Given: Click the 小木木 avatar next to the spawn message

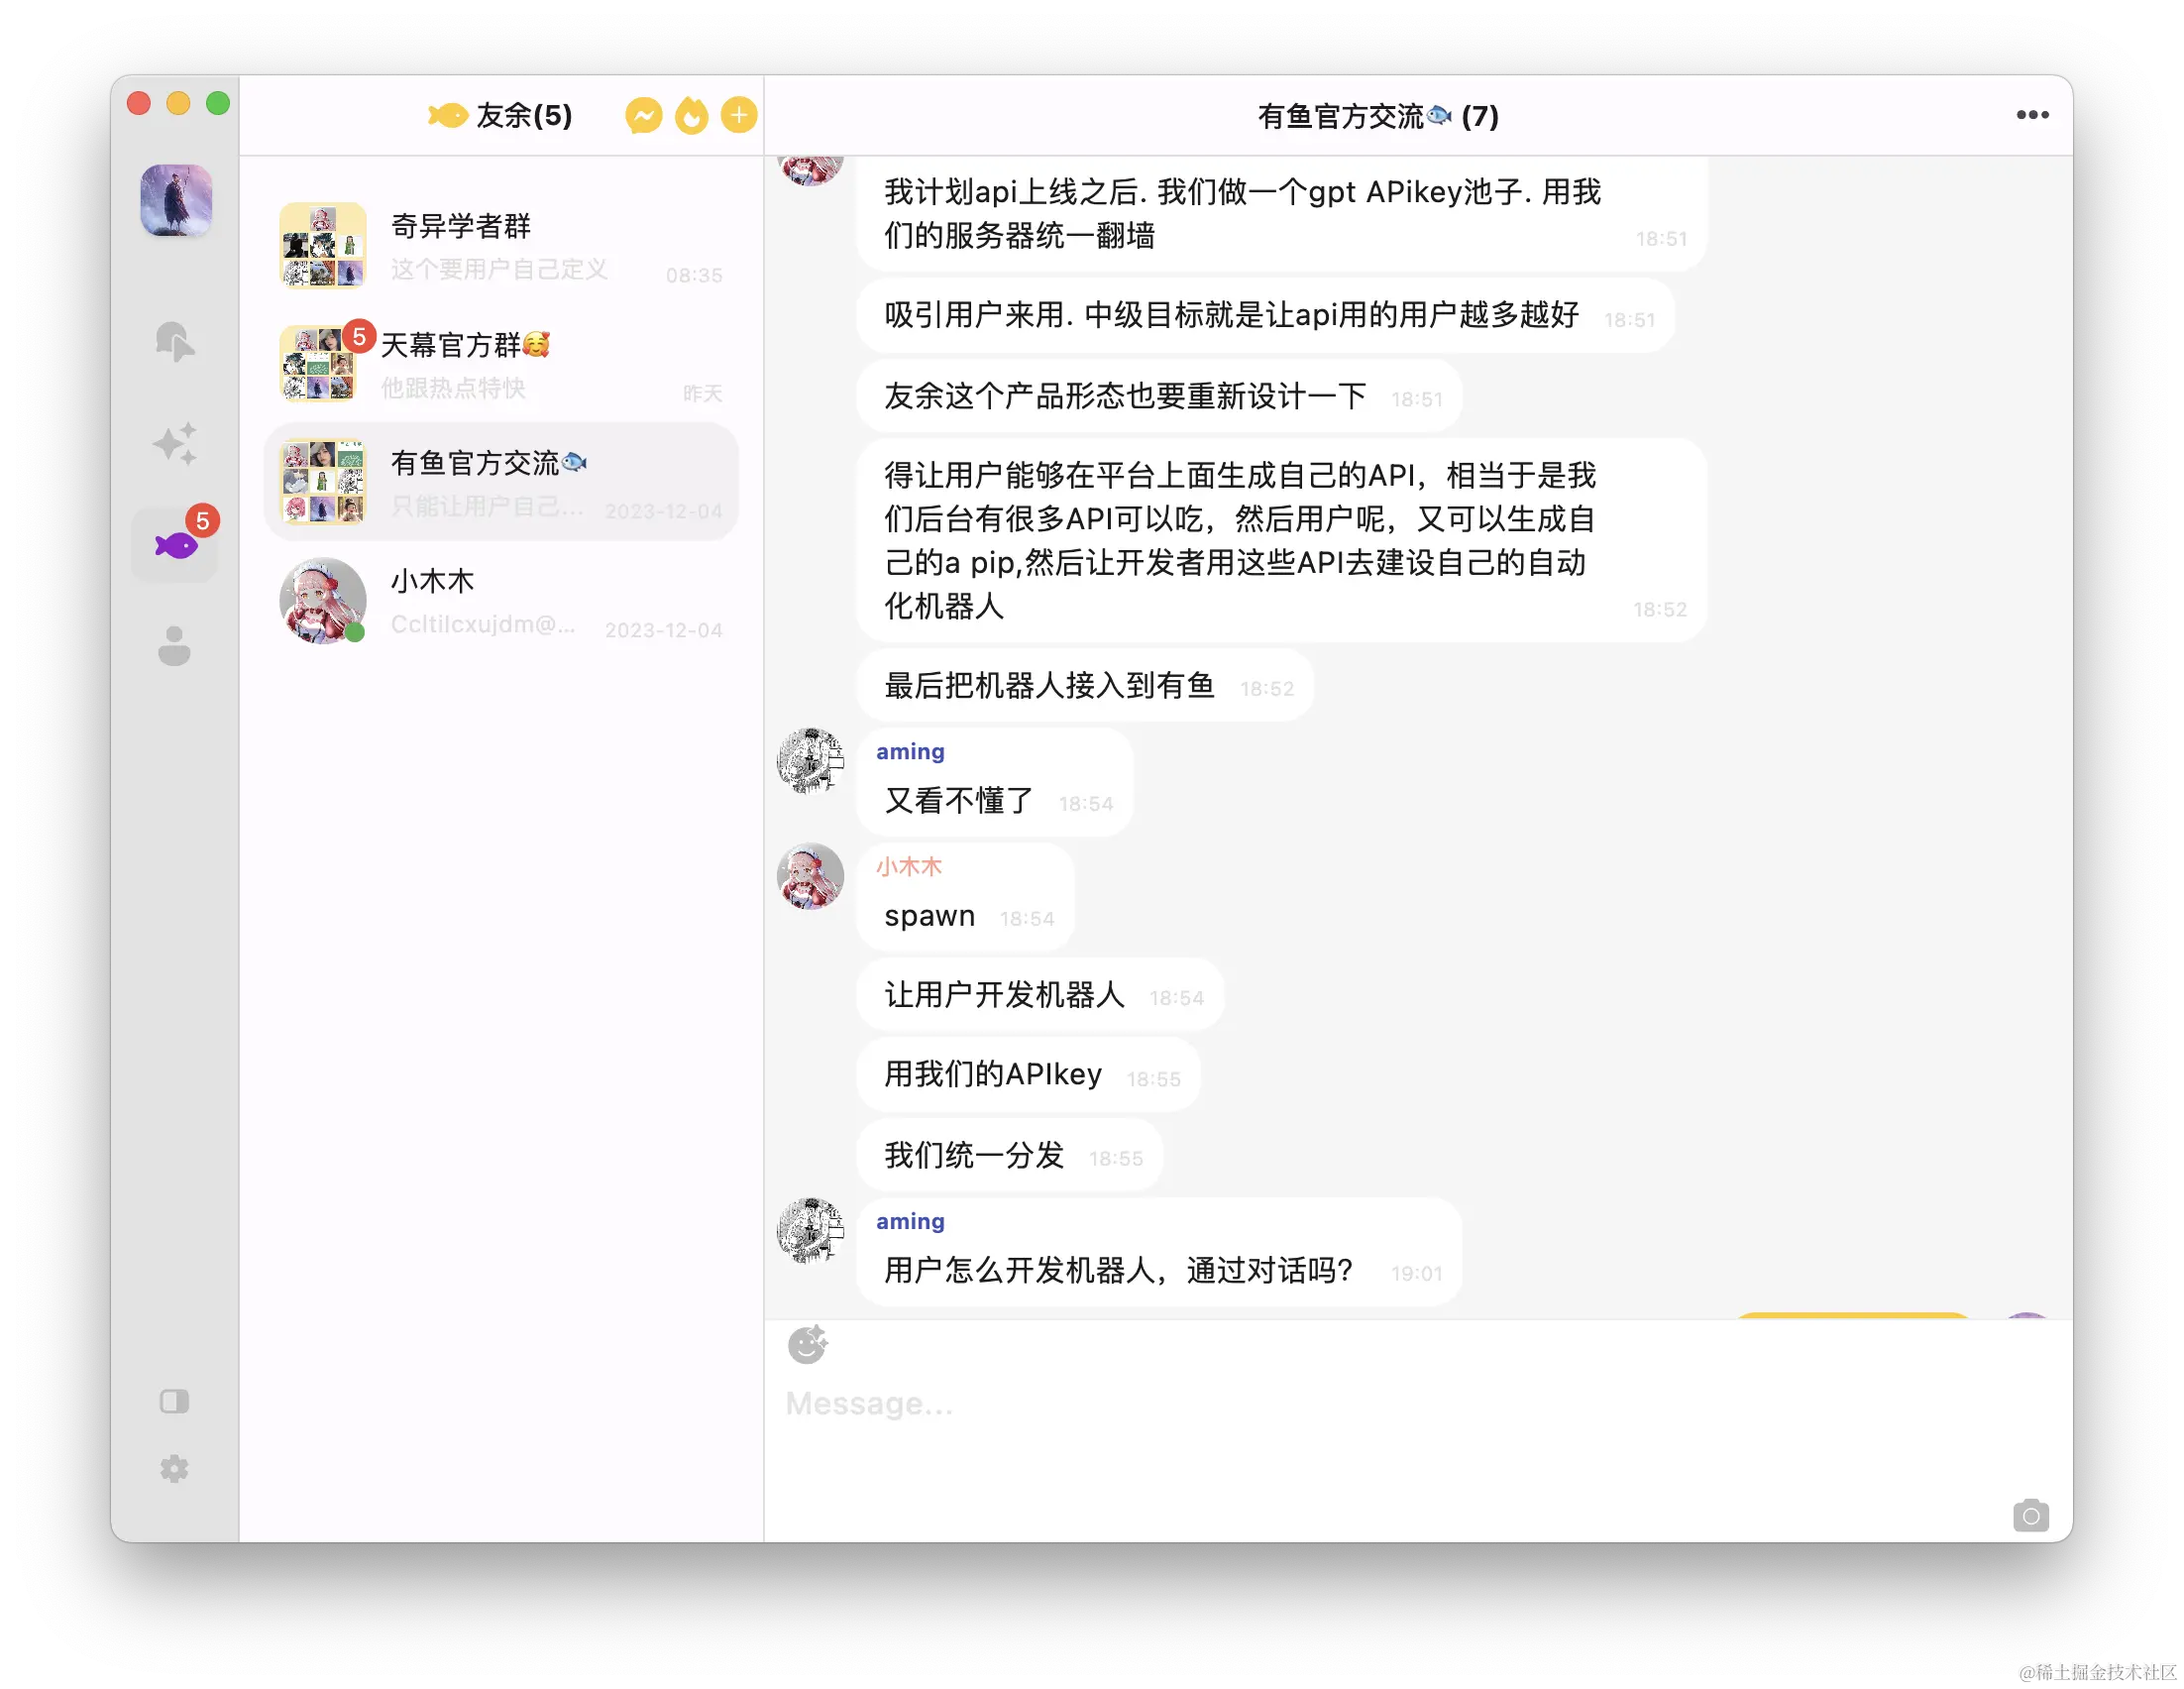Looking at the screenshot, I should [x=810, y=877].
